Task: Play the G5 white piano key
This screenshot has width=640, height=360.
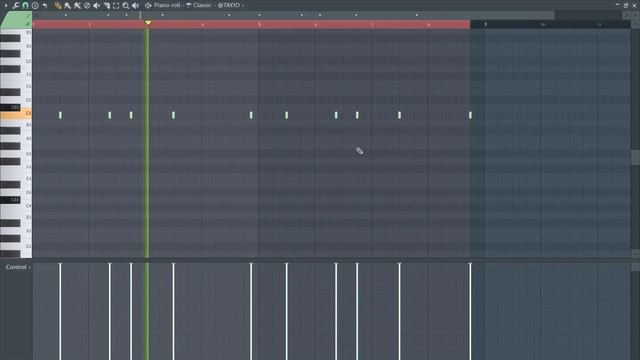Action: 25,62
